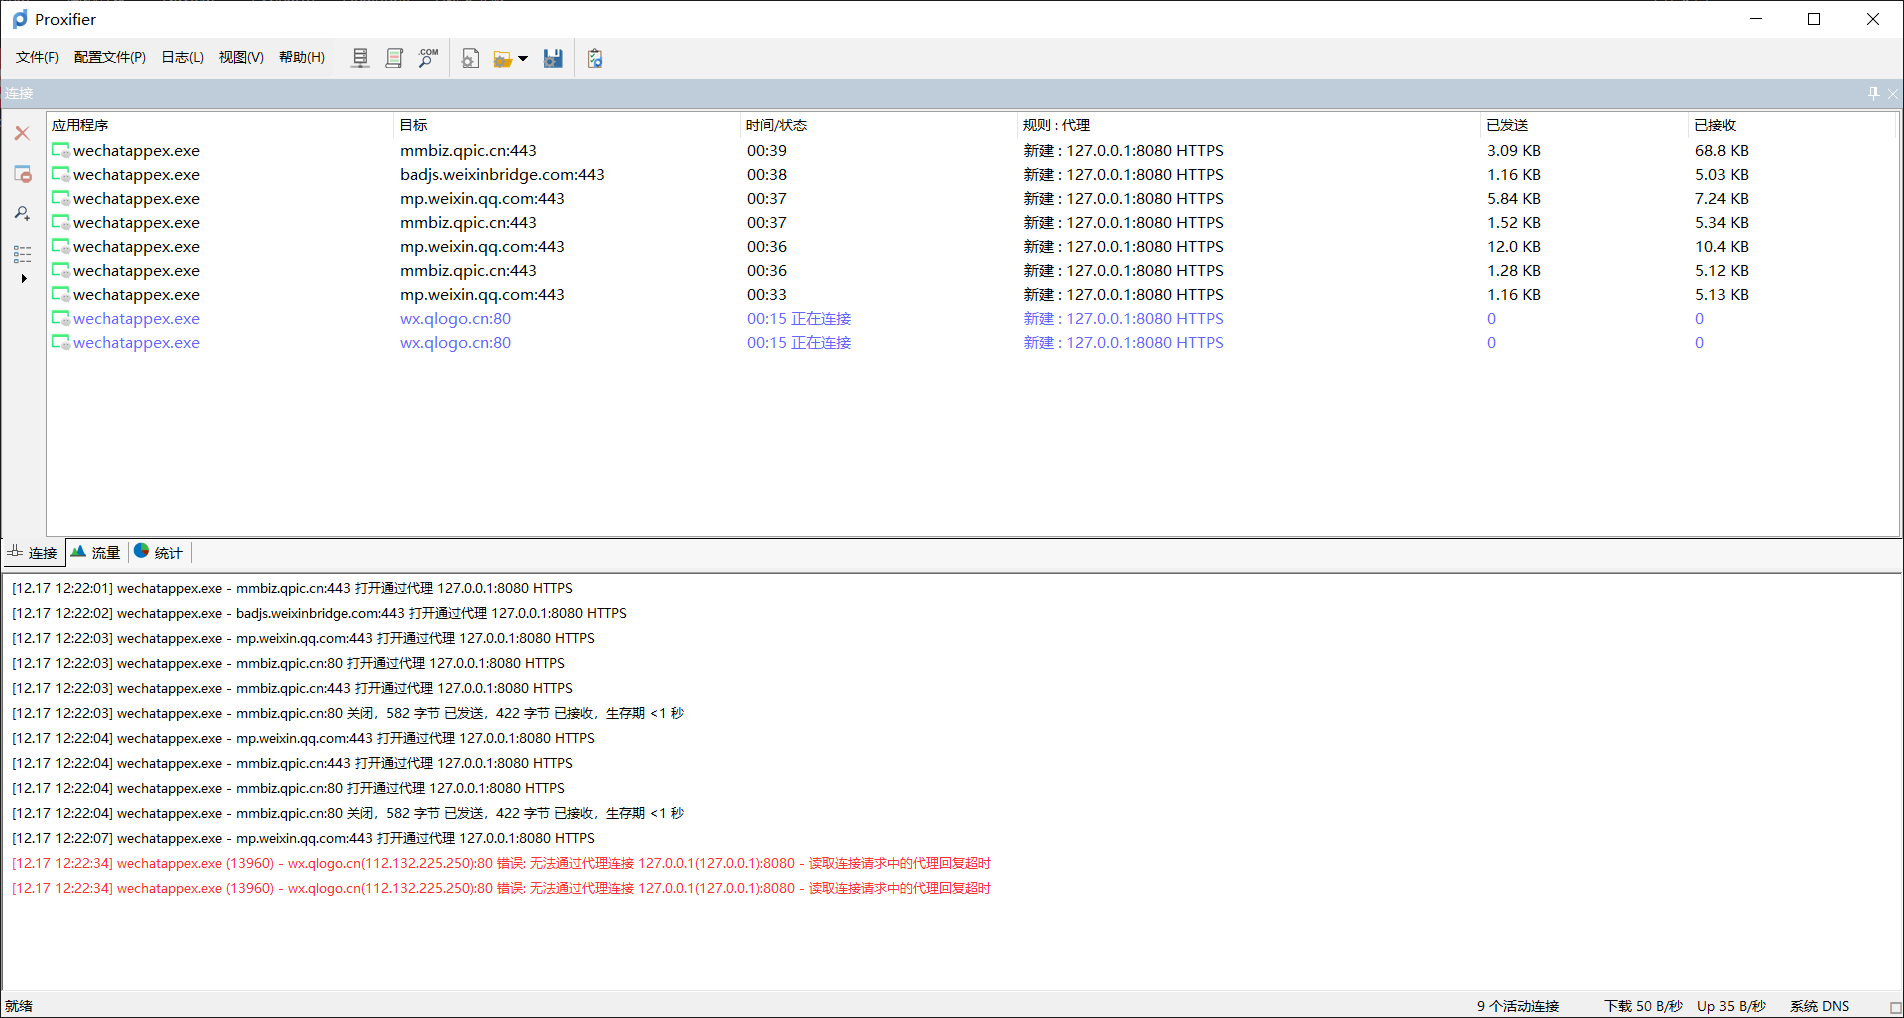
Task: Open the Proxification Rules icon
Action: [x=394, y=58]
